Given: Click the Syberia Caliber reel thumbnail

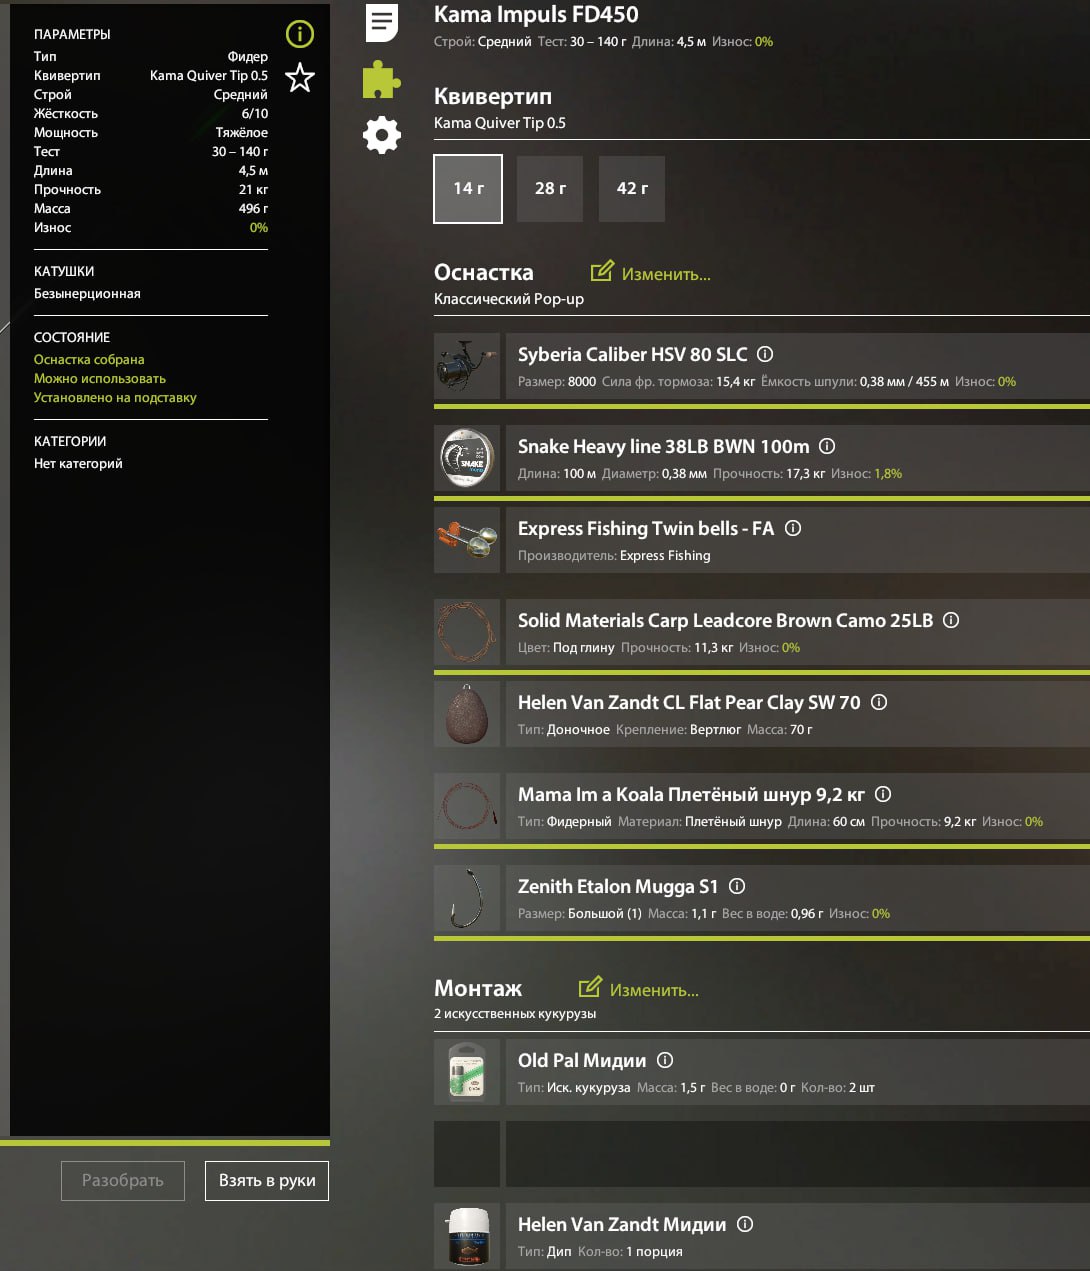Looking at the screenshot, I should click(467, 367).
